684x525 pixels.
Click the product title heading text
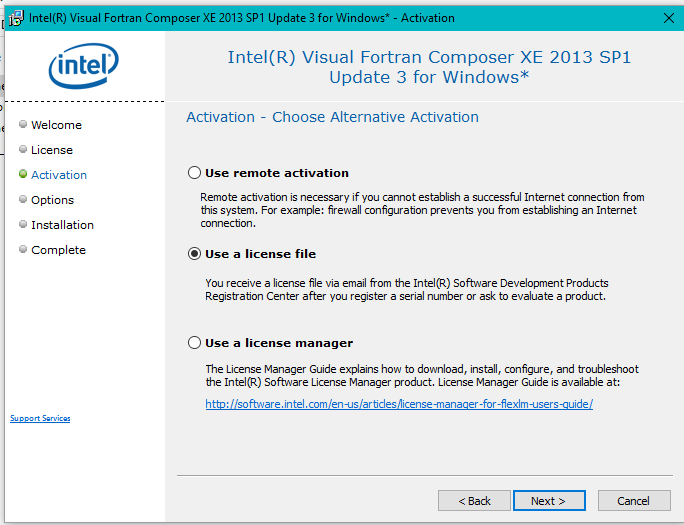coord(429,67)
